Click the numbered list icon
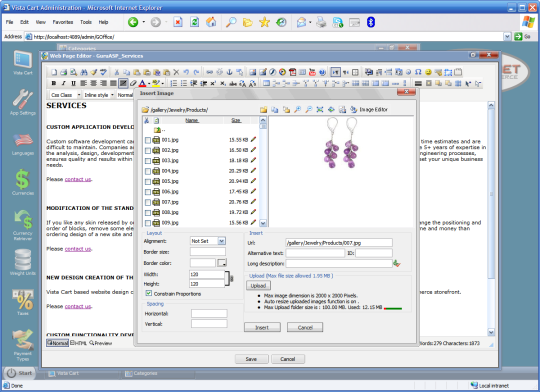The height and width of the screenshot is (392, 540). point(174,83)
